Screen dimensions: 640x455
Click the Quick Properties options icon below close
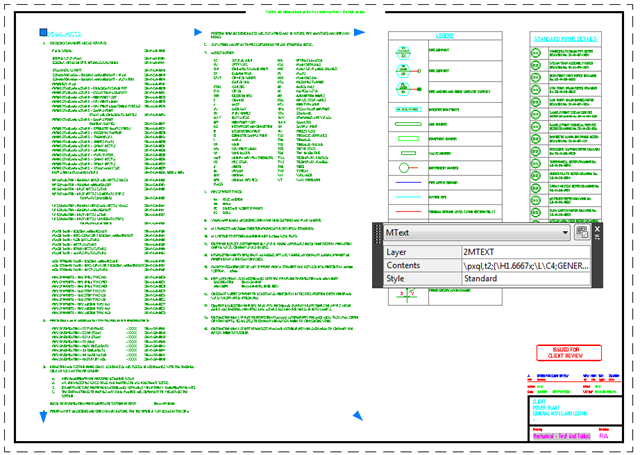pos(599,239)
